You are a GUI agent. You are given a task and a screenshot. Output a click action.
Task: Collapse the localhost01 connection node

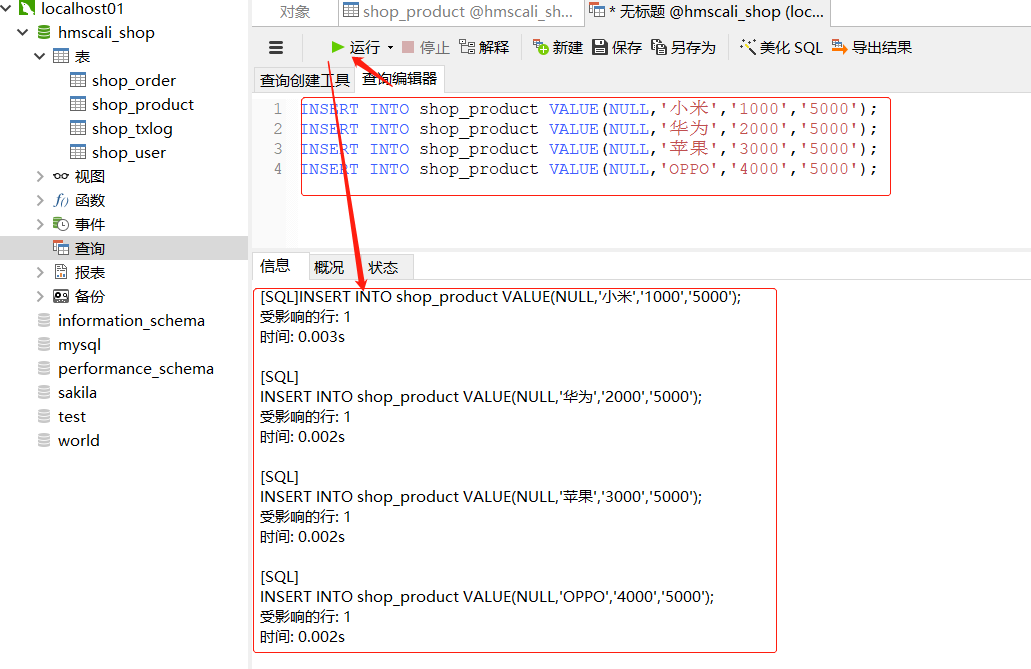[6, 9]
